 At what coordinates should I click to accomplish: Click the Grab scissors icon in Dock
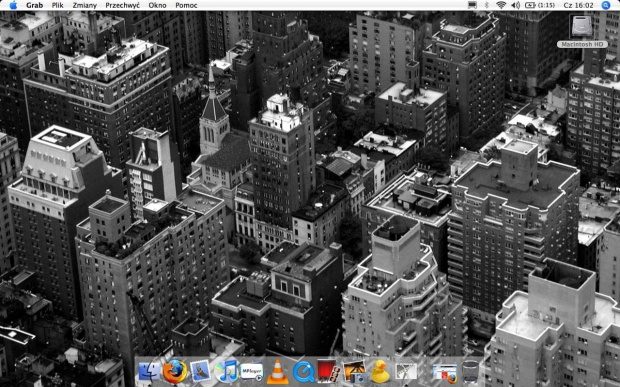pos(406,372)
